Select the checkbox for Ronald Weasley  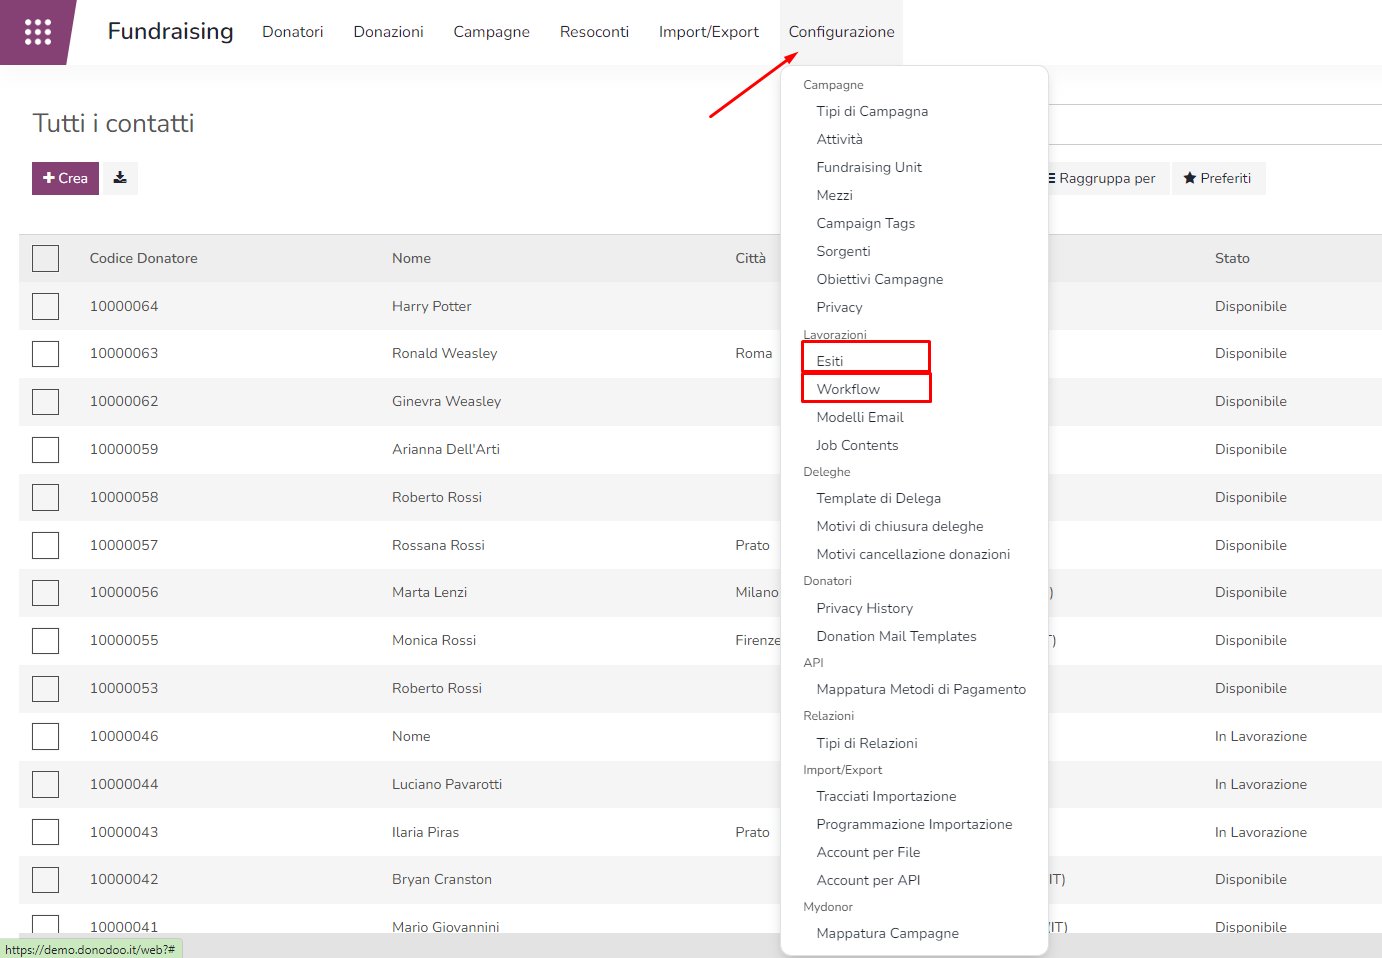click(45, 354)
